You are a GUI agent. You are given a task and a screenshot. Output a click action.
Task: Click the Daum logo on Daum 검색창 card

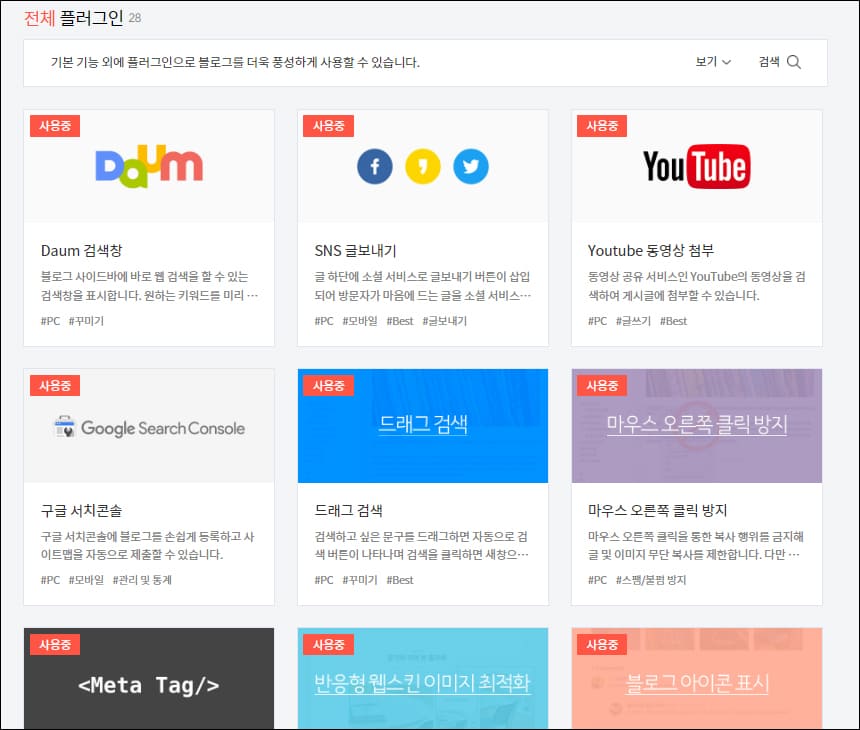tap(148, 166)
